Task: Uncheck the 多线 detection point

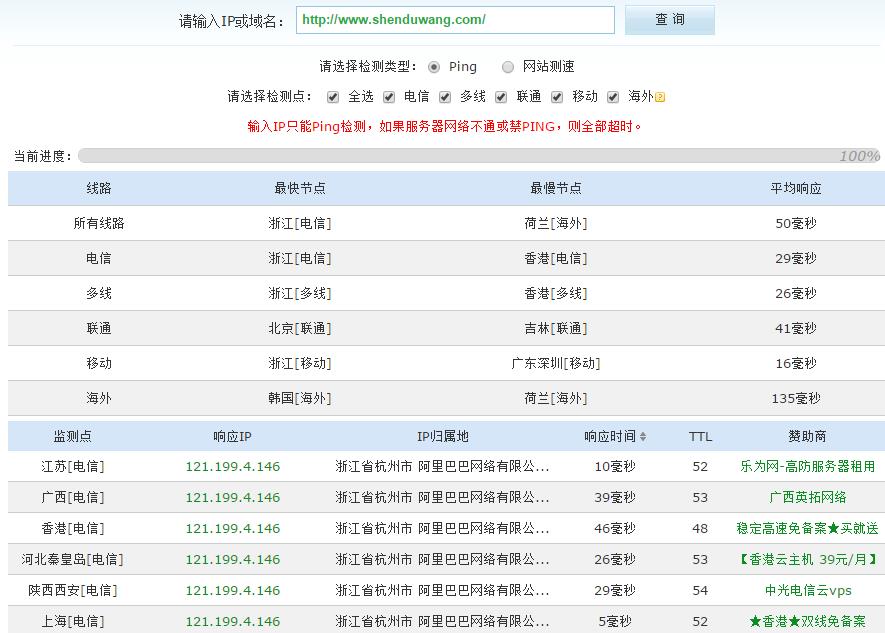Action: coord(445,97)
